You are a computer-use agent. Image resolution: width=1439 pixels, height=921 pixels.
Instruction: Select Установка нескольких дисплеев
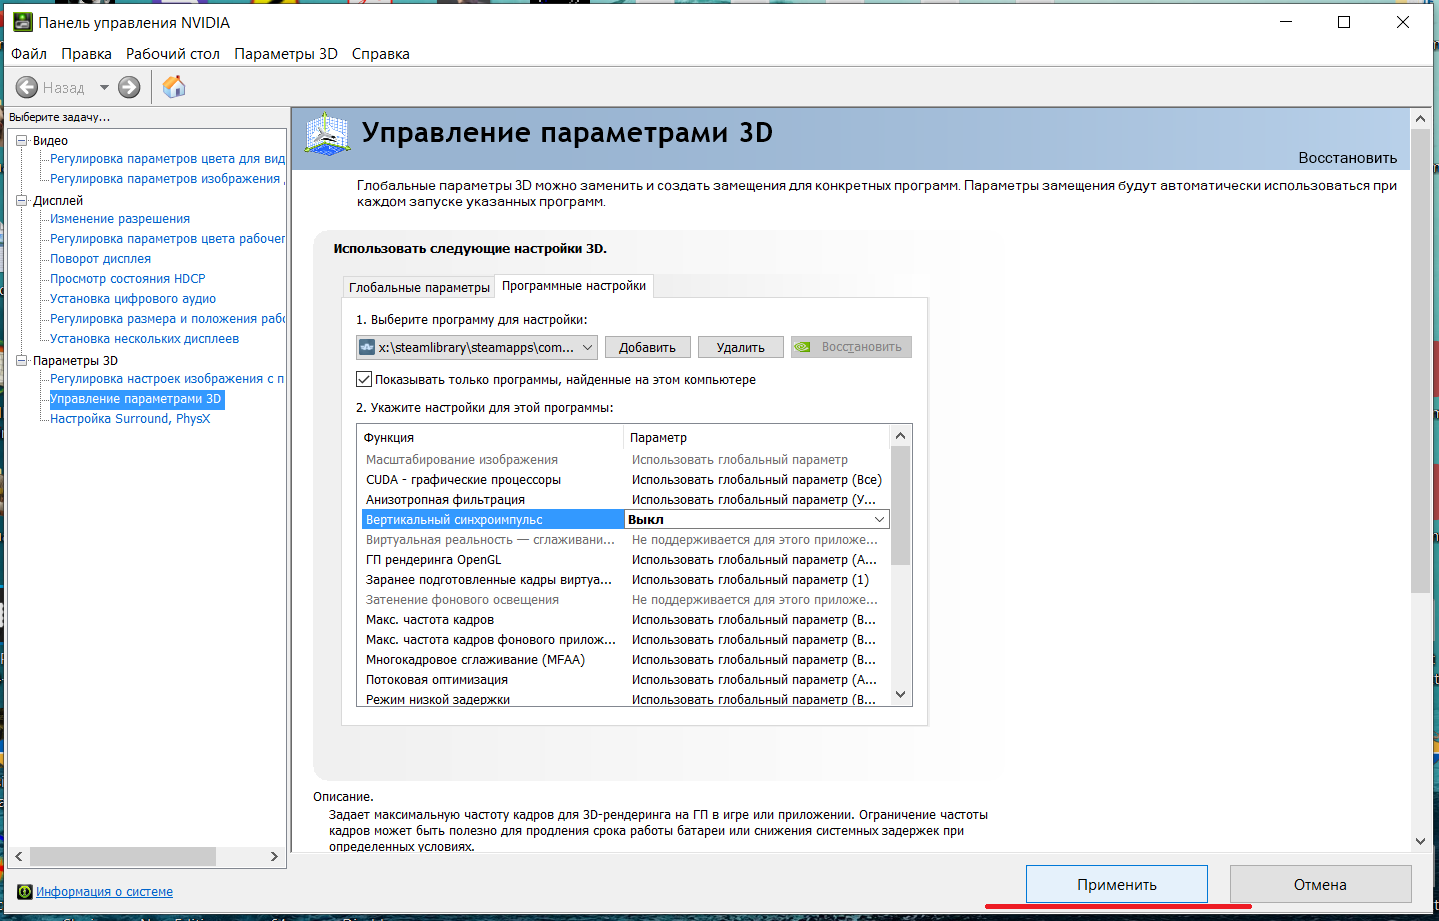[x=145, y=339]
